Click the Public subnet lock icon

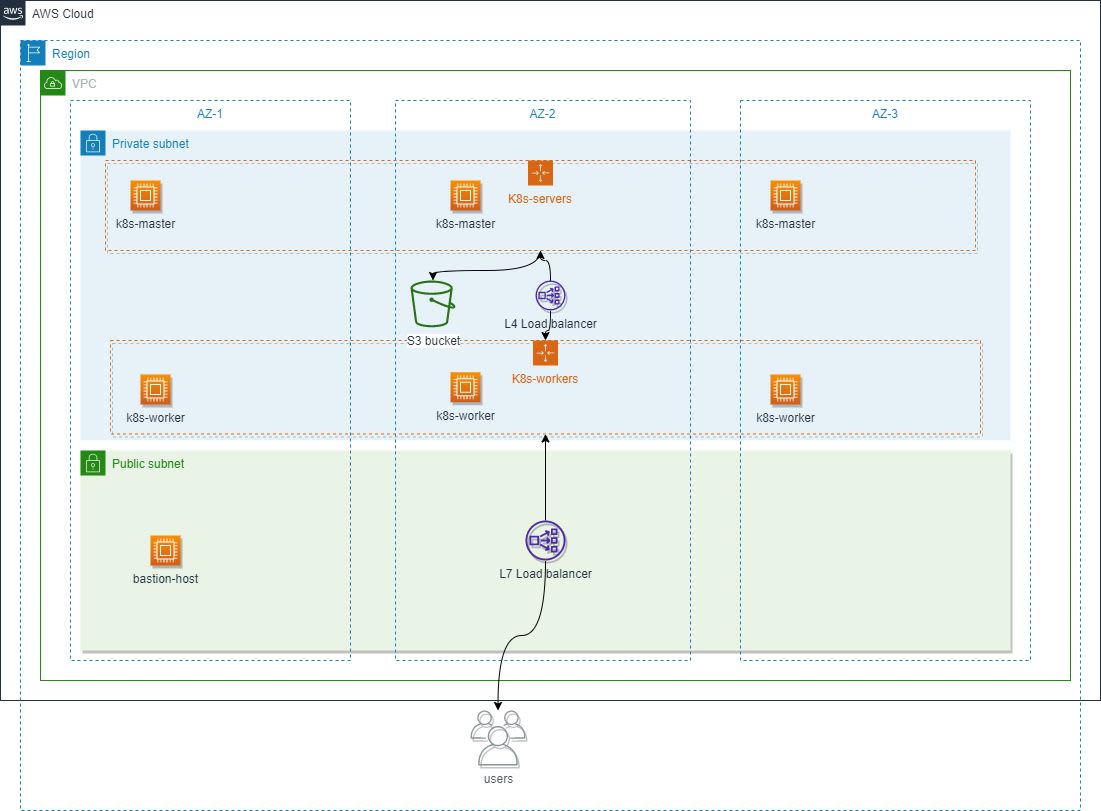click(x=92, y=463)
